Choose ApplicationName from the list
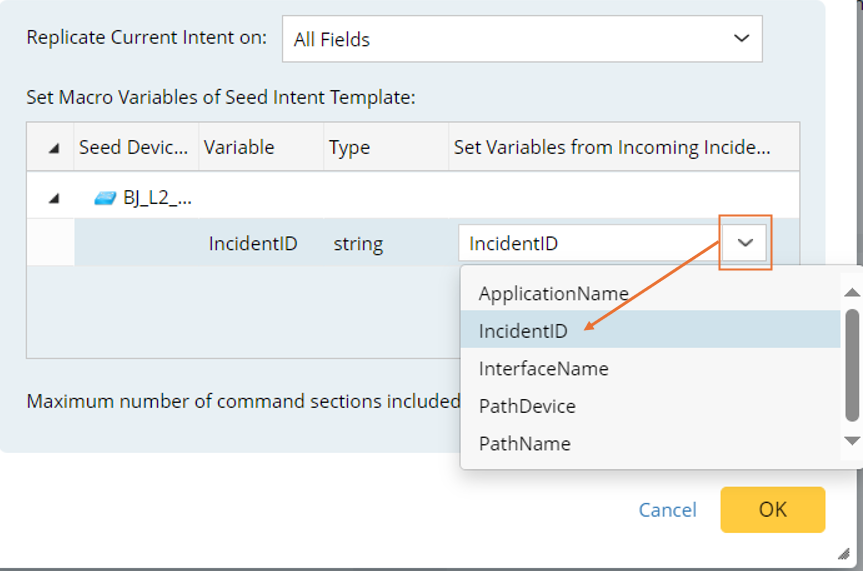The width and height of the screenshot is (864, 571). point(553,294)
